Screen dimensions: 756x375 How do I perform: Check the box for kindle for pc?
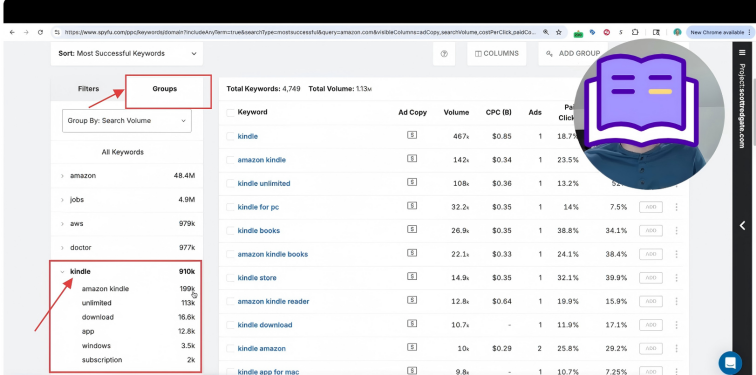pyautogui.click(x=230, y=207)
